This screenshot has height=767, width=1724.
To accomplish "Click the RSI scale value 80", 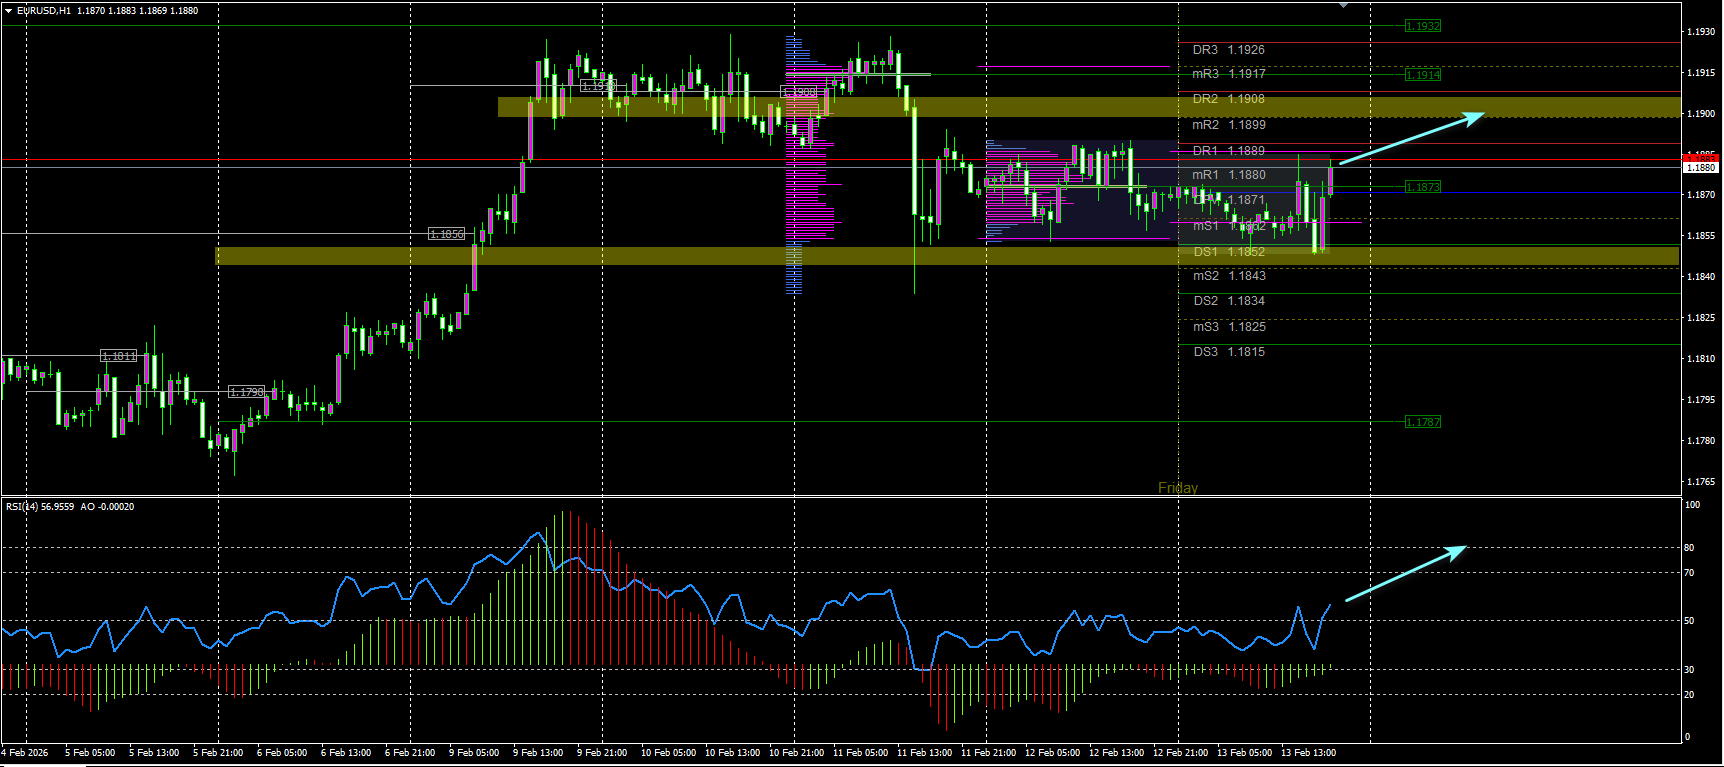I will (1689, 548).
